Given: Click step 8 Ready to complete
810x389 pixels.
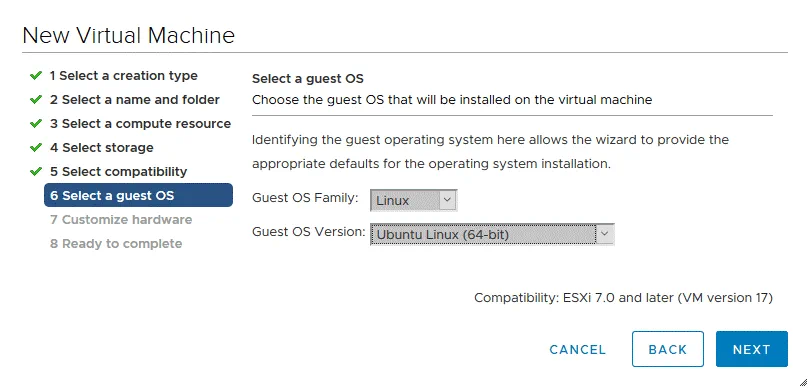Looking at the screenshot, I should [116, 243].
